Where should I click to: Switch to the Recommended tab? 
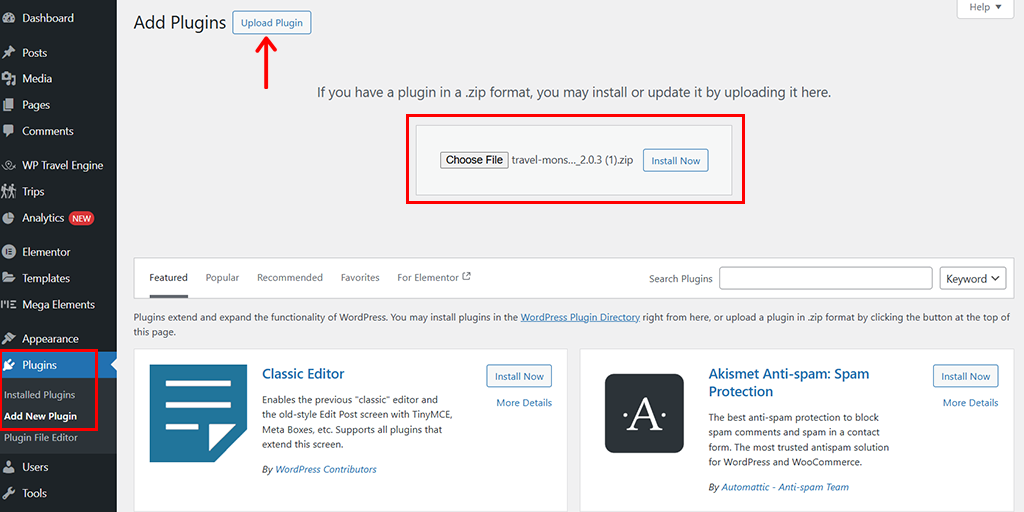[290, 278]
